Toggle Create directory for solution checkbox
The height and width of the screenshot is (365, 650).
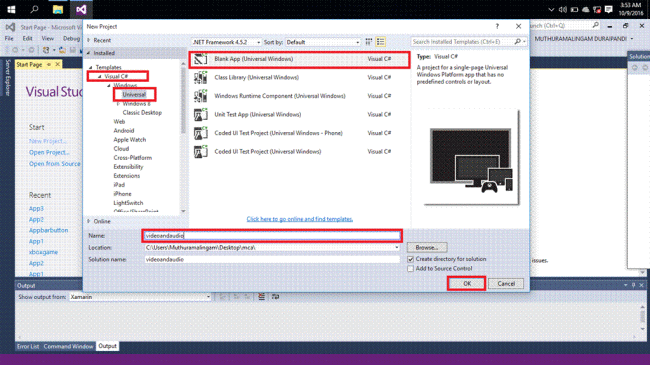point(410,259)
